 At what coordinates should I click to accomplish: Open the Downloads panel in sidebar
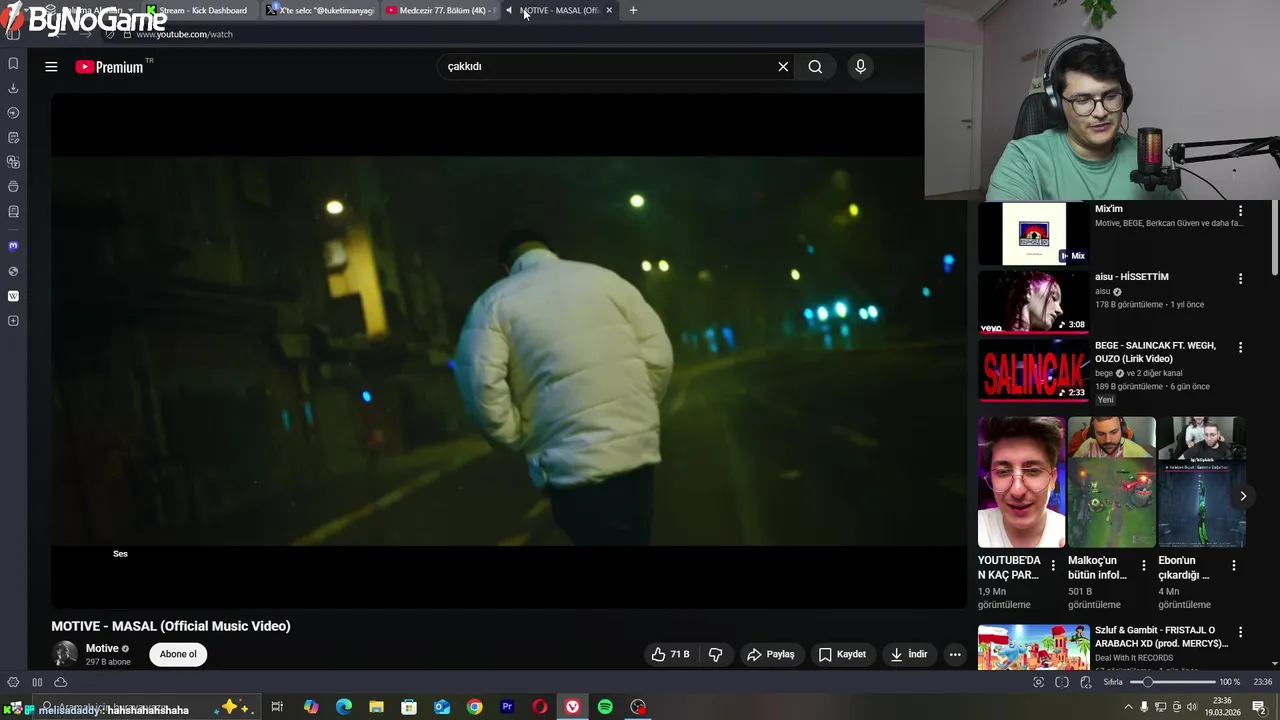(13, 88)
